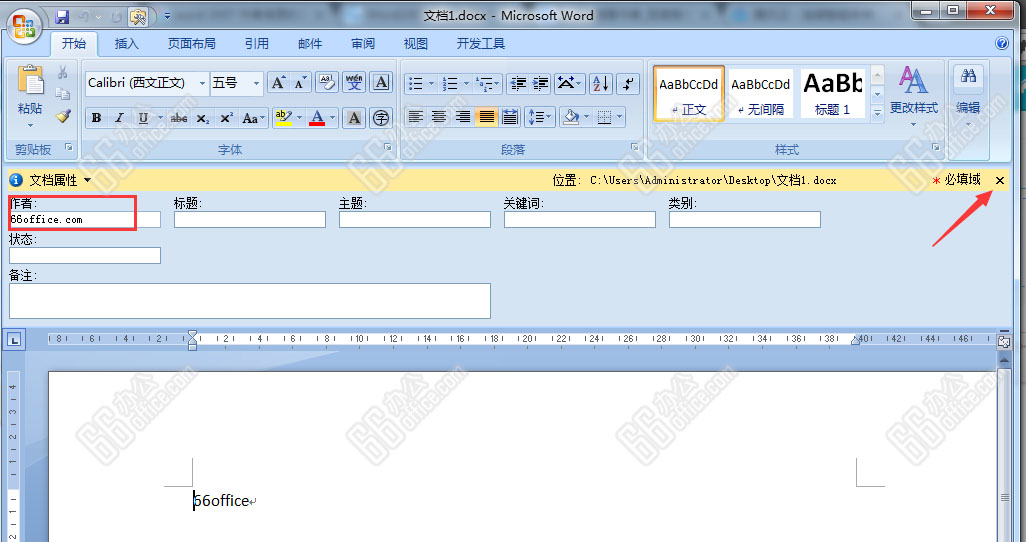
Task: Open highlight color dropdown arrow
Action: click(x=300, y=118)
